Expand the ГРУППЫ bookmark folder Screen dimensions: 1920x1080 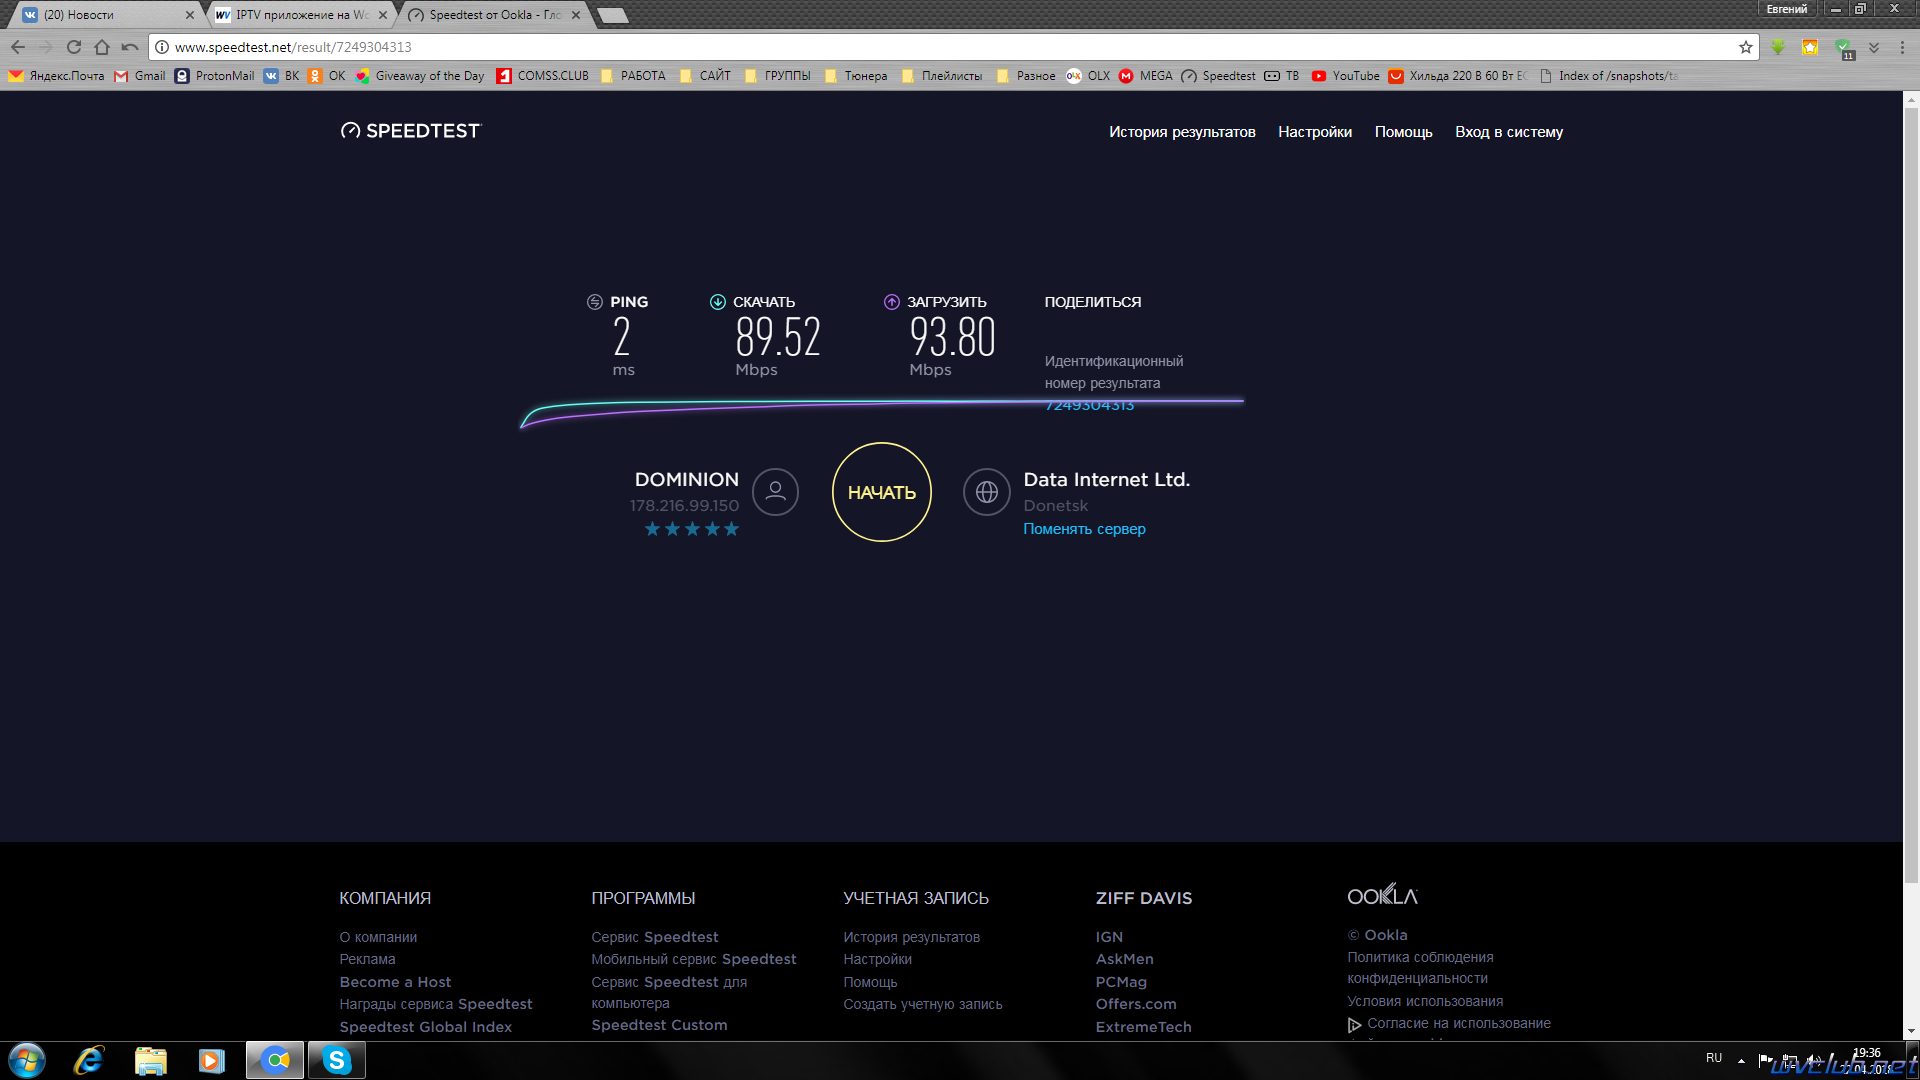(778, 76)
